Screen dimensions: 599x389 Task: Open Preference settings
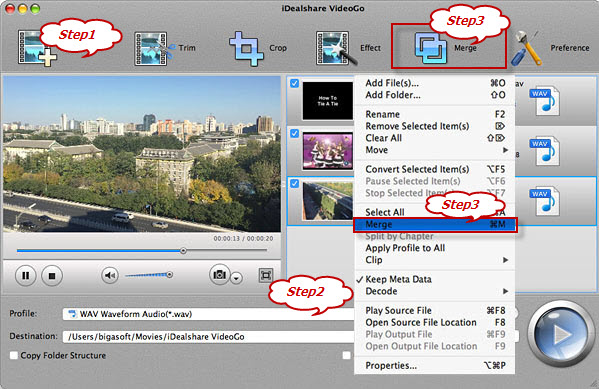(550, 48)
